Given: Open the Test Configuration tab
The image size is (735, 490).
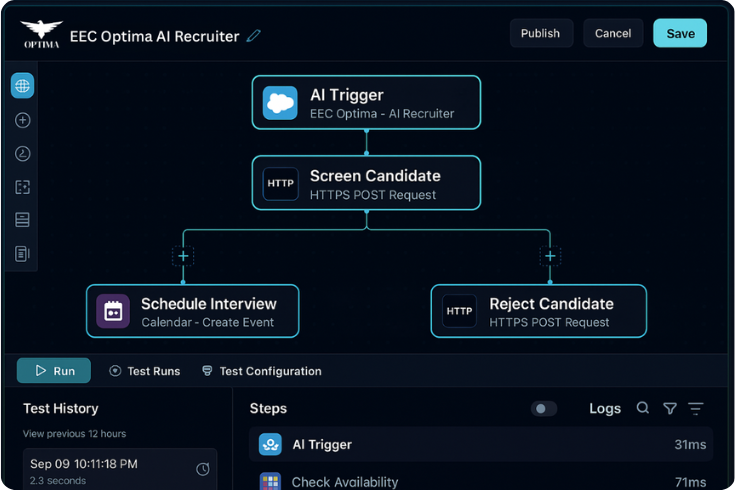Looking at the screenshot, I should (x=262, y=371).
